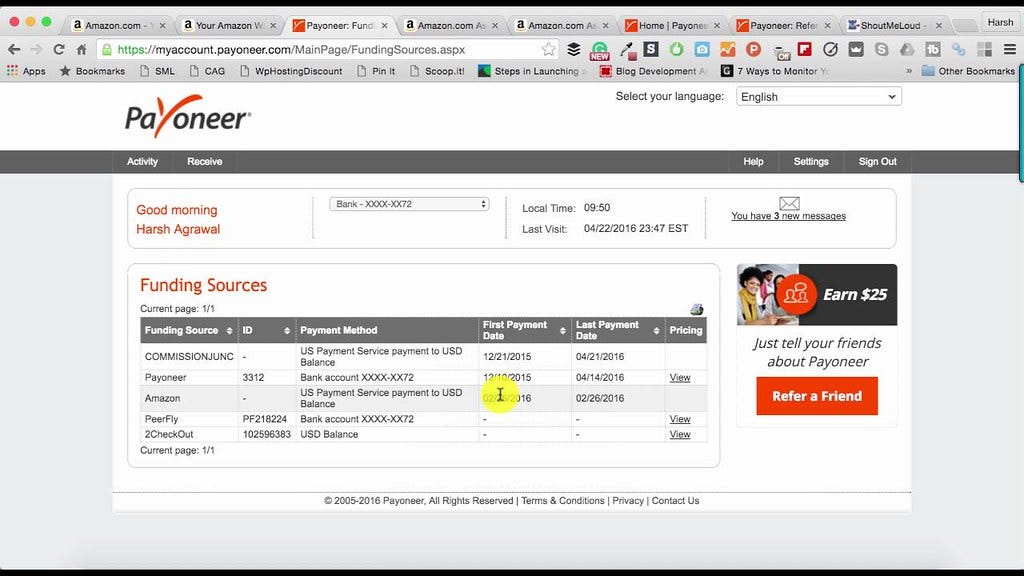Open the Google Analytics extension icon
Image resolution: width=1024 pixels, height=576 pixels.
729,48
